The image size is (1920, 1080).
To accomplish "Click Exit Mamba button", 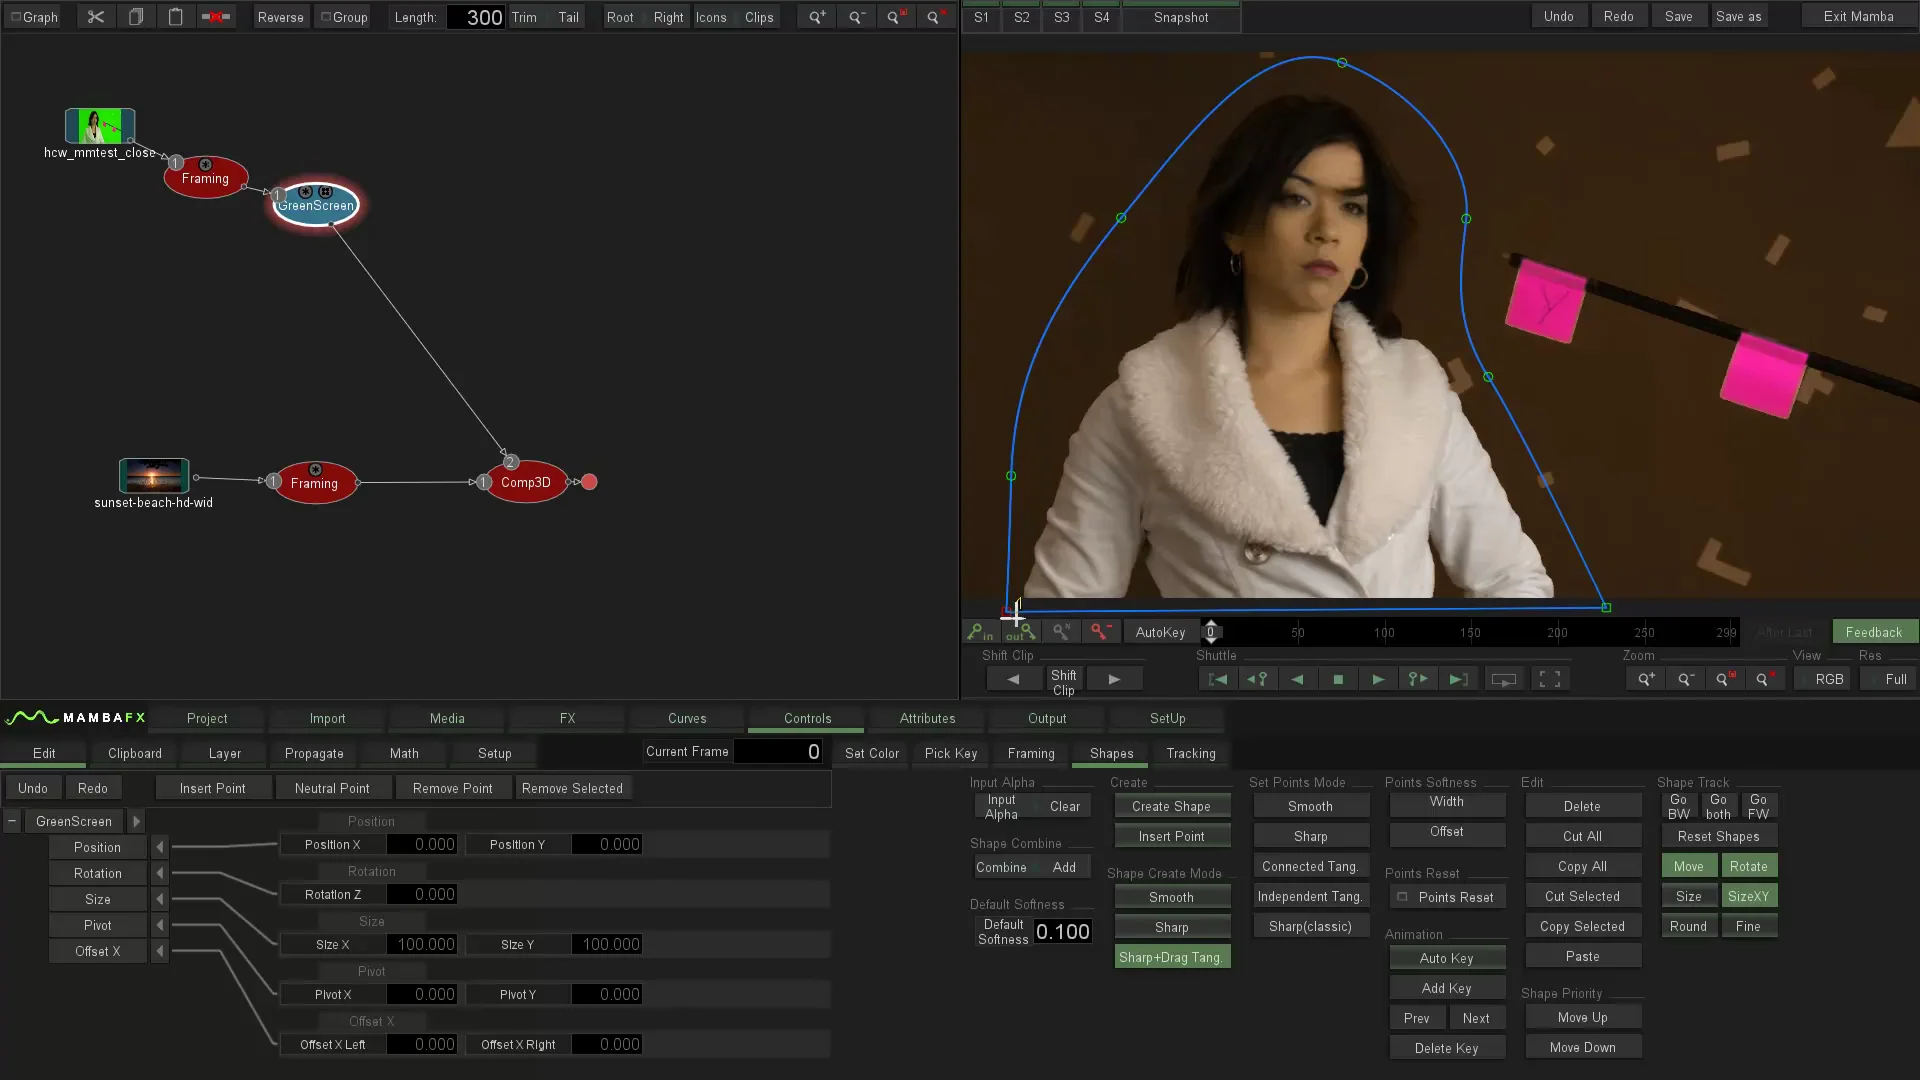I will click(x=1858, y=16).
